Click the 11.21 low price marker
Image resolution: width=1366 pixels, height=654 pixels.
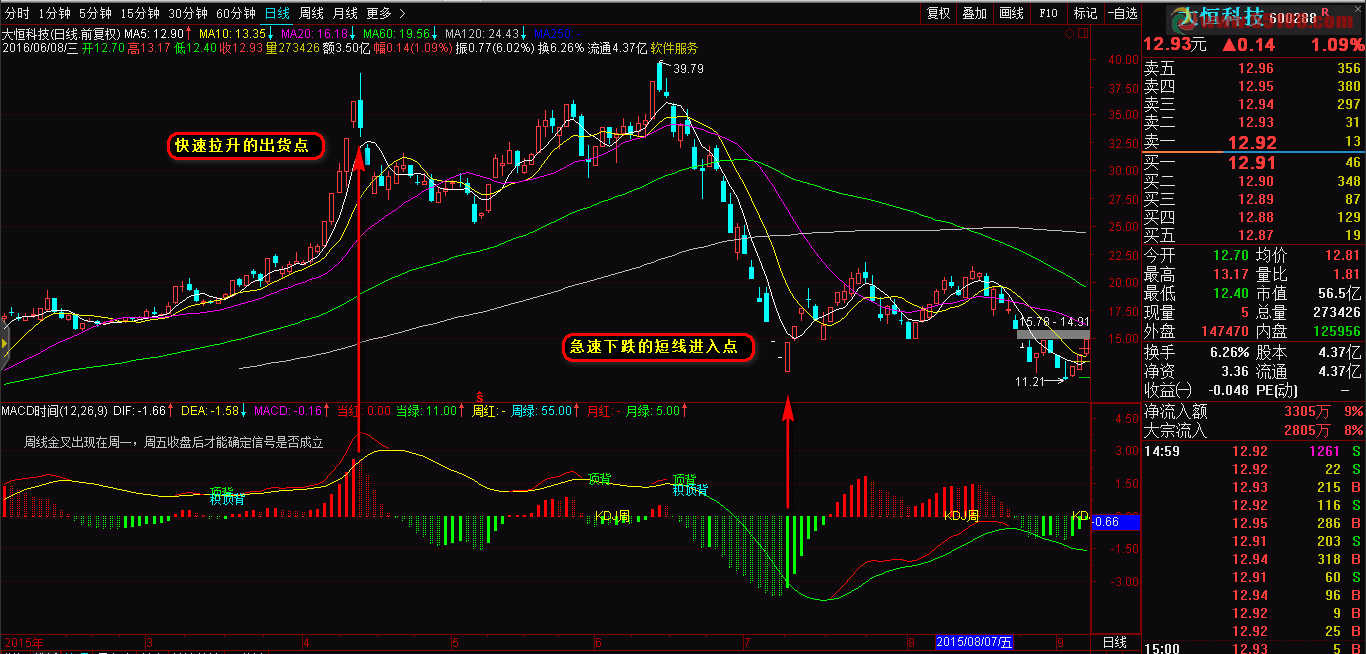tap(1030, 381)
